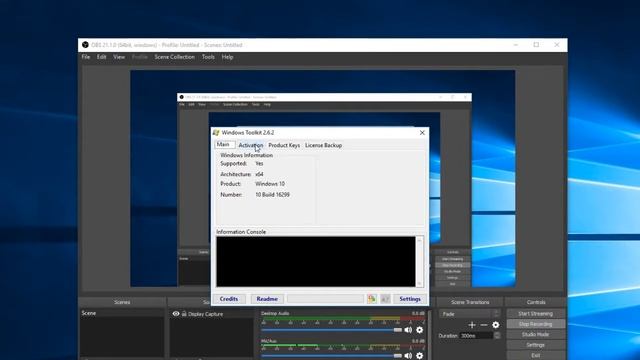Viewport: 640px width, 360px height.
Task: Click the Mic/Aux volume slider
Action: [x=331, y=356]
